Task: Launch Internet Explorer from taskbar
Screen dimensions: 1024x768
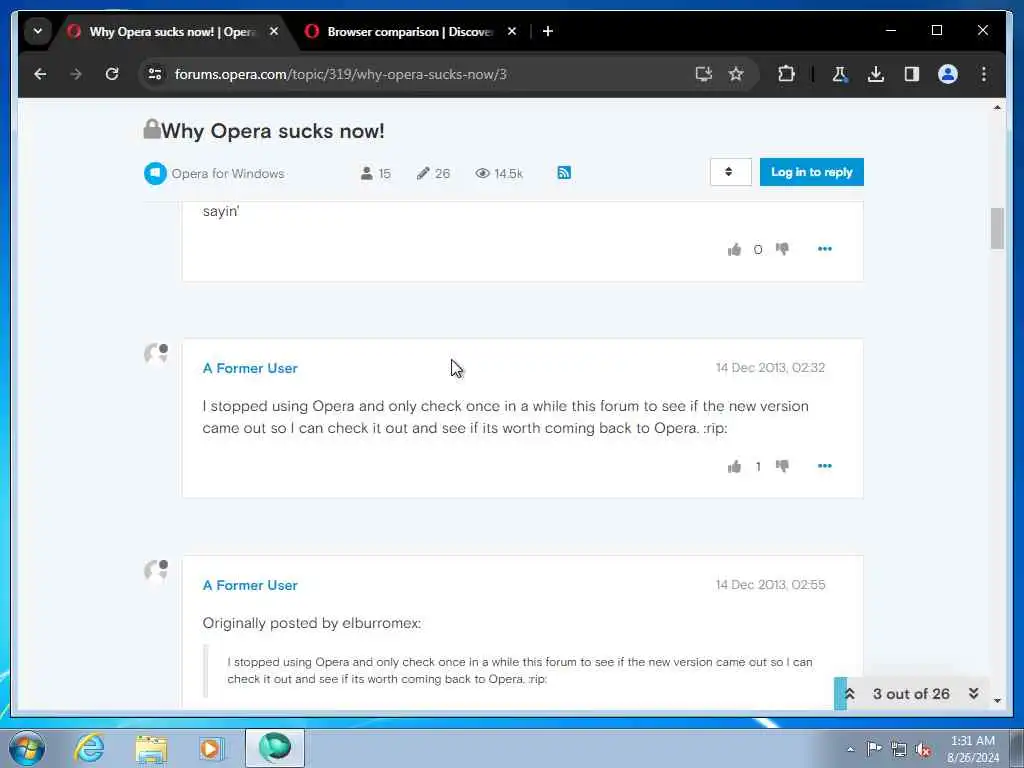Action: (x=89, y=748)
